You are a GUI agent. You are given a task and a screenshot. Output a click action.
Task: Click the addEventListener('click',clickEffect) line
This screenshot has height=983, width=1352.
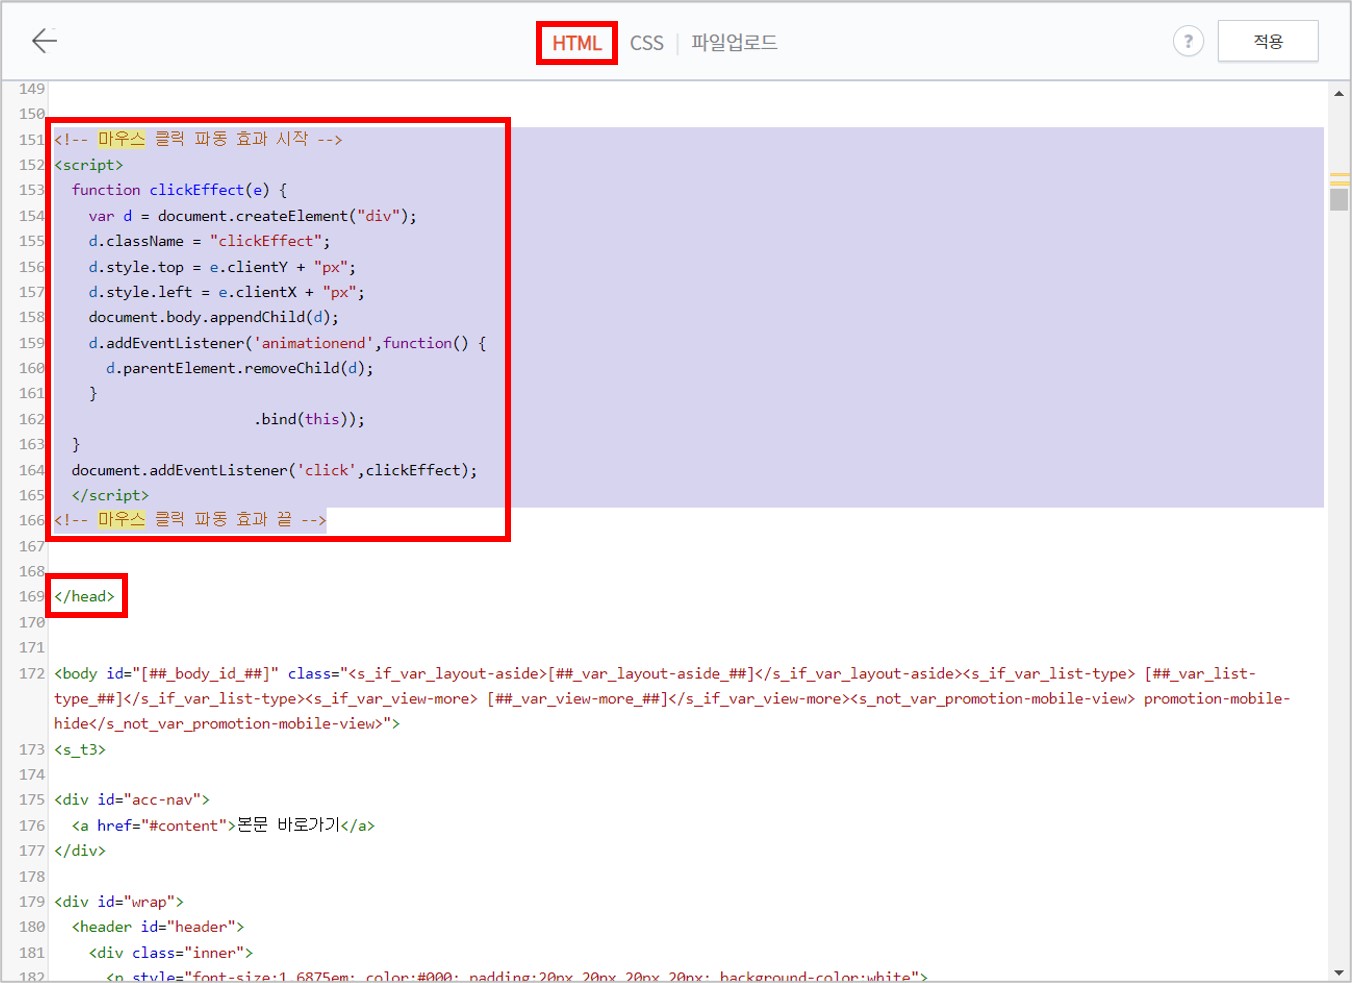click(x=274, y=470)
